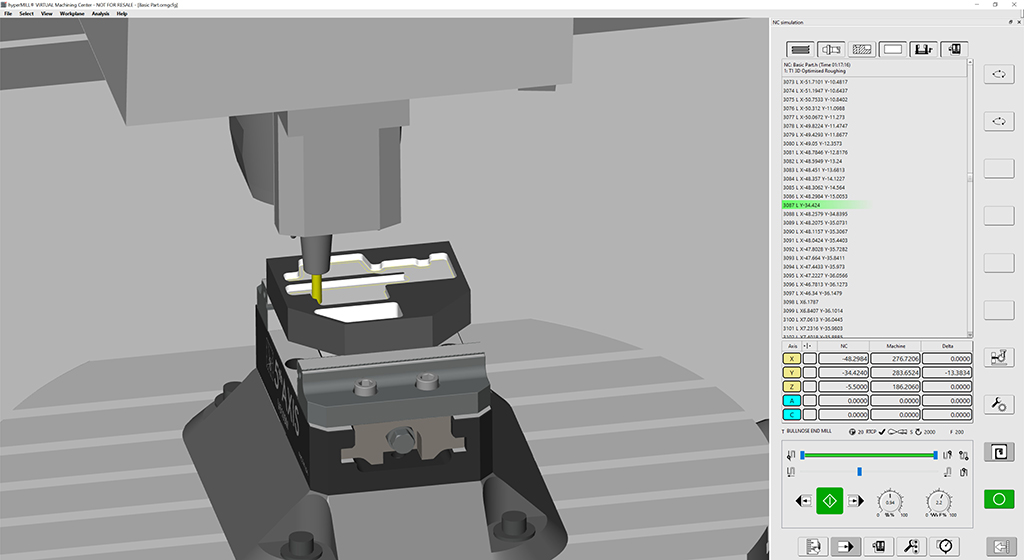Screen dimensions: 1024x560
Task: Click the range end marker icon right of green slider
Action: coord(948,455)
